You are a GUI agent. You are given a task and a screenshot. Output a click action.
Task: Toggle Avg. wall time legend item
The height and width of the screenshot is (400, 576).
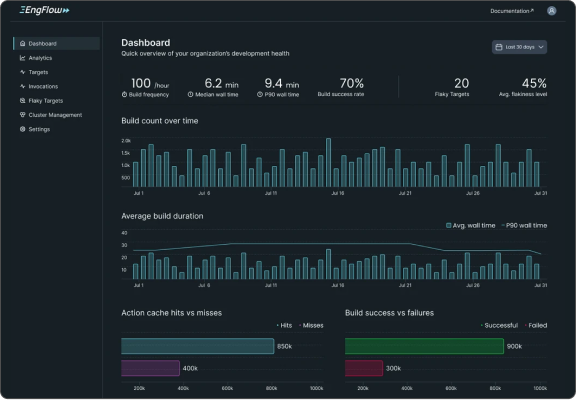(x=470, y=226)
